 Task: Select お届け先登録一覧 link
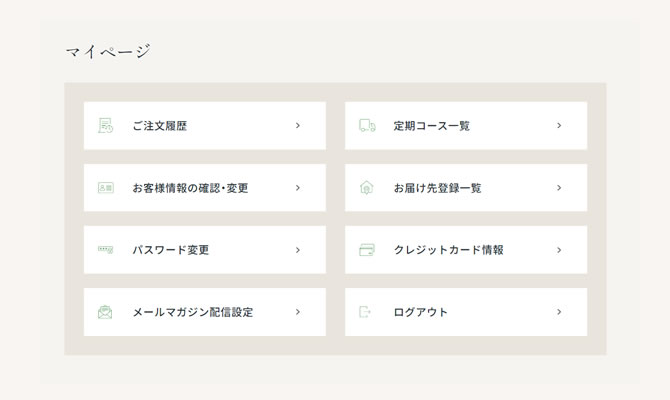click(466, 188)
